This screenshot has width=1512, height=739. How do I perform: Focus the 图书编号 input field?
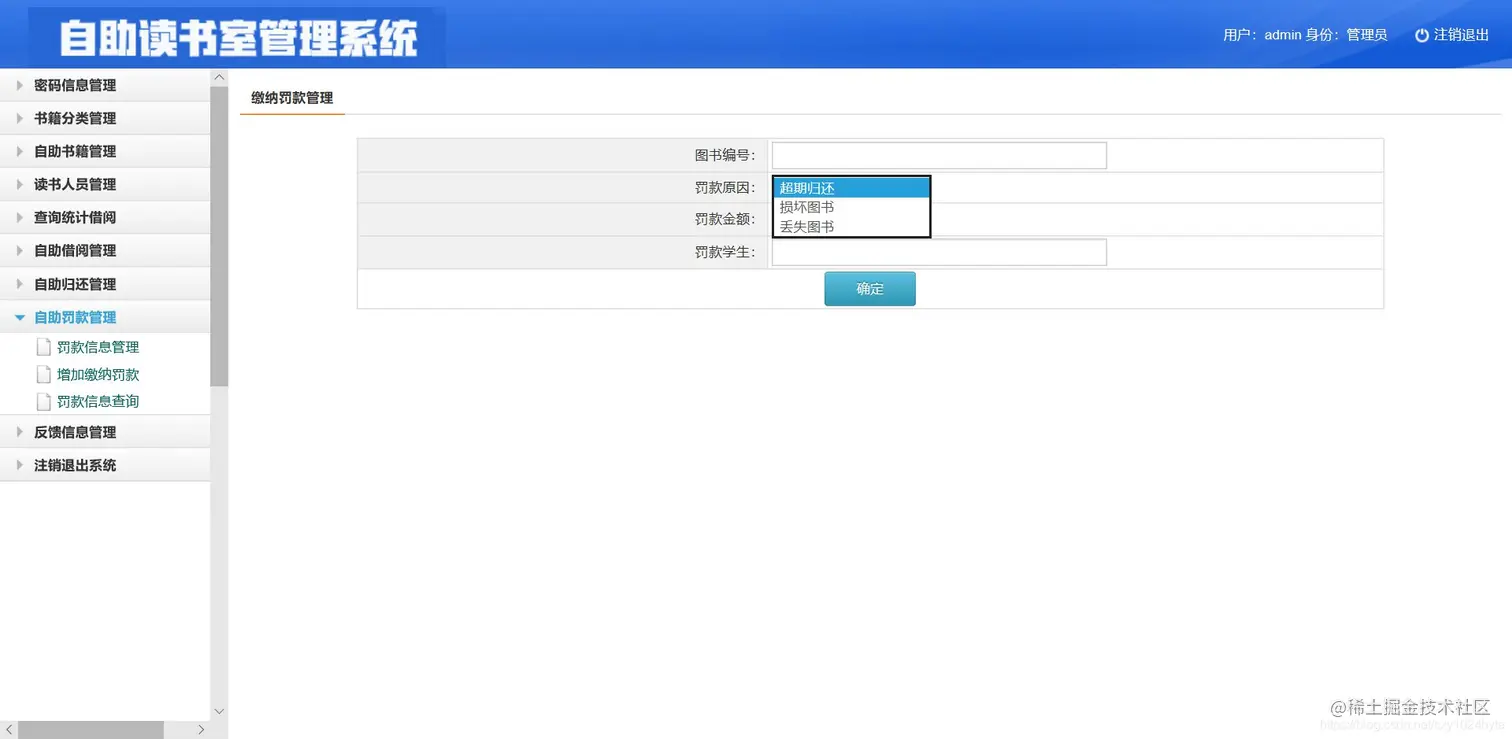pos(939,155)
